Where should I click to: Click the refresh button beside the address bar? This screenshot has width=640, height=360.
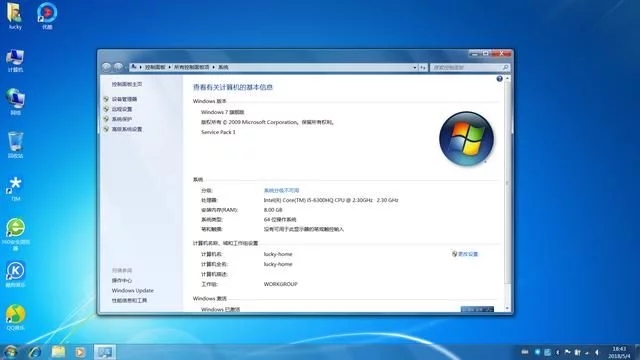(x=423, y=67)
